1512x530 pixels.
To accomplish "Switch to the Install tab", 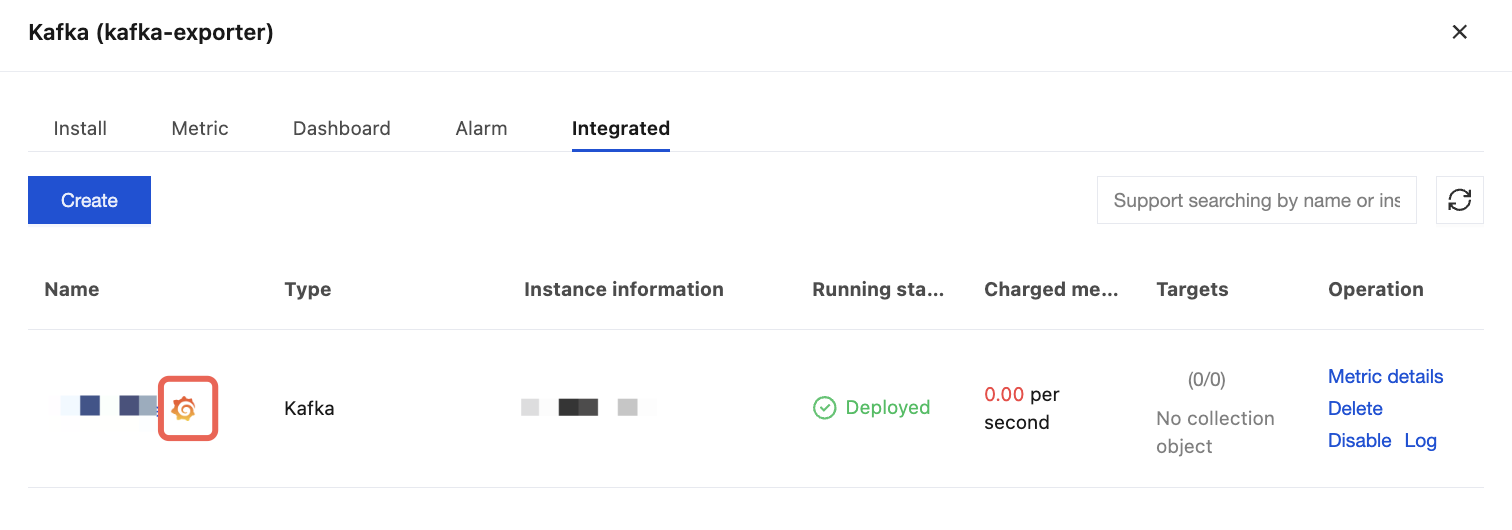I will click(x=80, y=128).
